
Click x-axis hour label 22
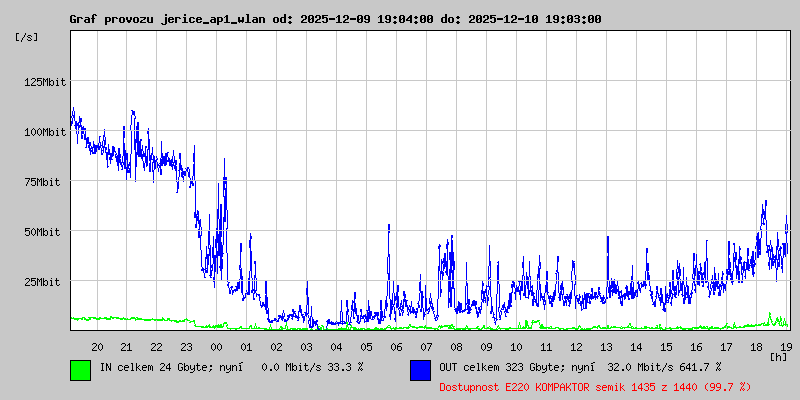point(157,347)
